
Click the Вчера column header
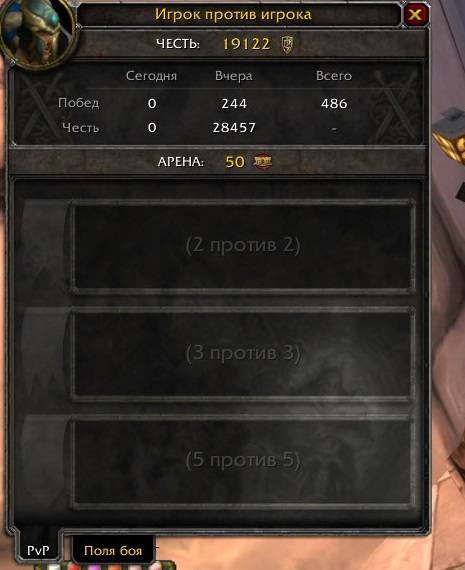233,76
